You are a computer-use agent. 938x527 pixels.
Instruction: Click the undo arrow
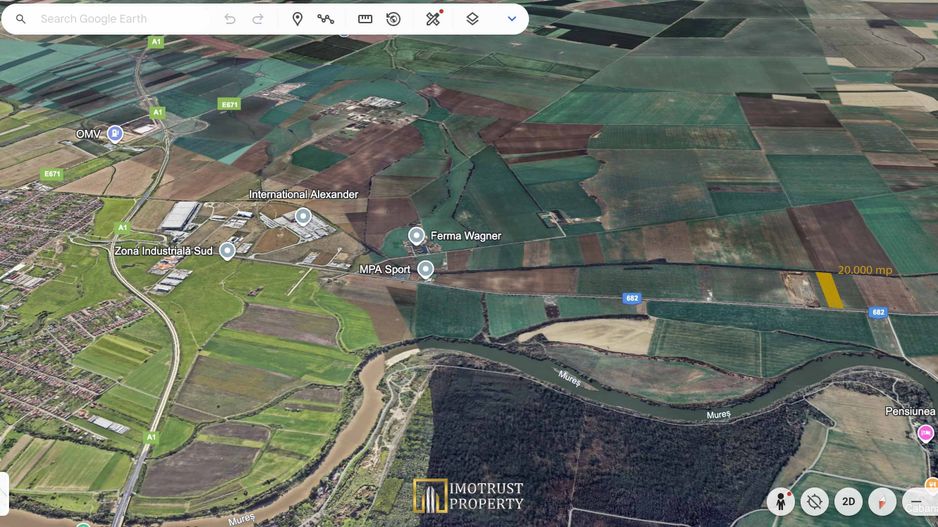click(x=230, y=19)
